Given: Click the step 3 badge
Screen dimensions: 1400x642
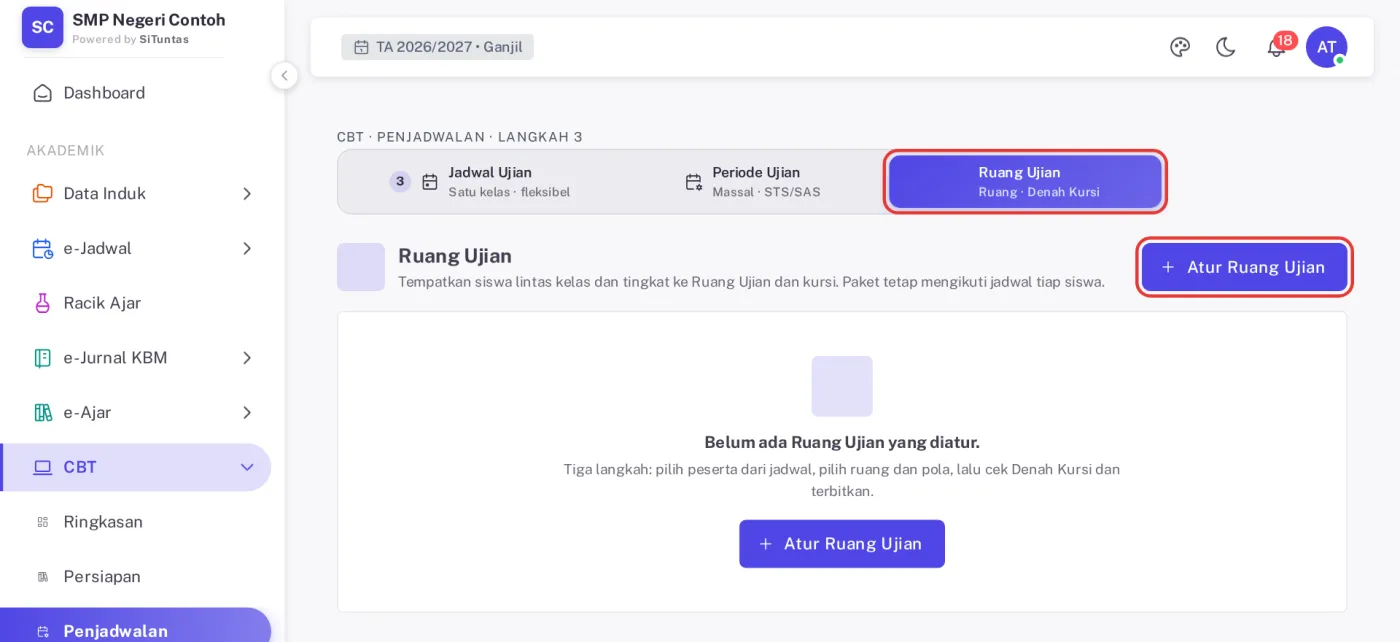Looking at the screenshot, I should [400, 181].
